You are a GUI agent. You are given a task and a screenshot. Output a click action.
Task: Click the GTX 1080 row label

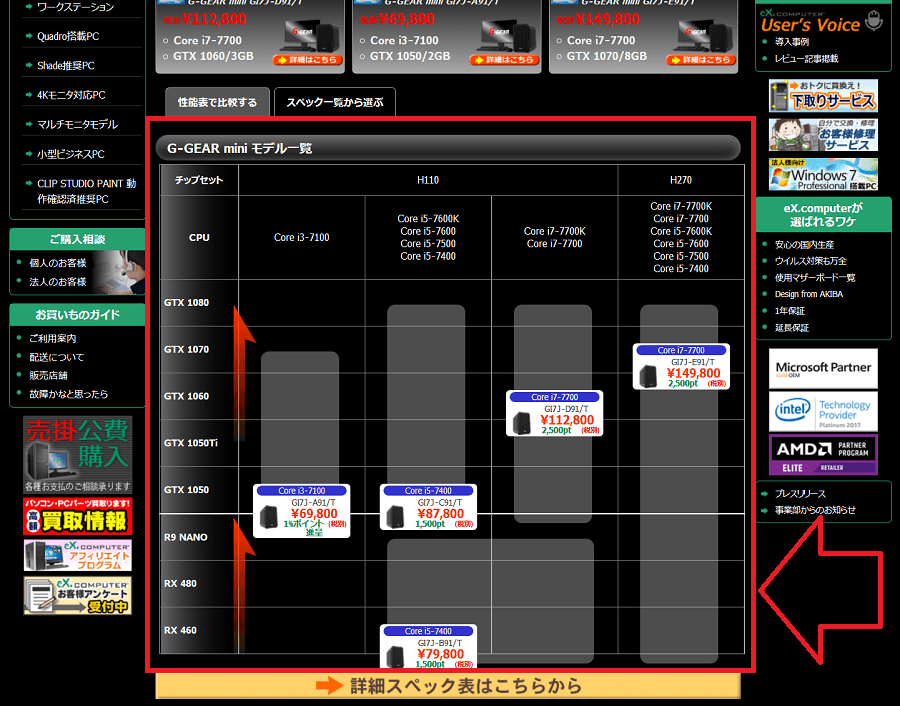click(186, 302)
